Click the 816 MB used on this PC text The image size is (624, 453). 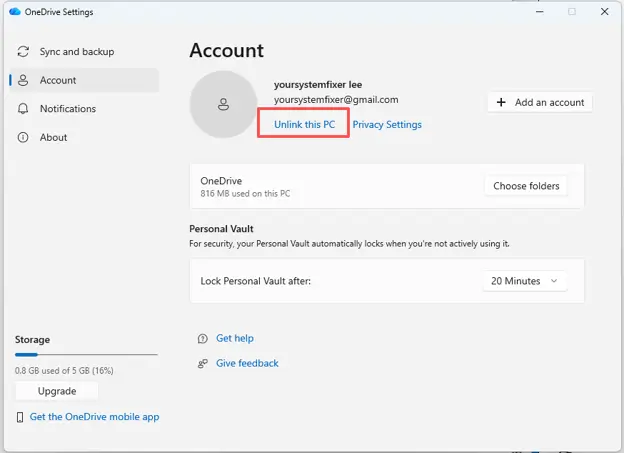coord(245,194)
